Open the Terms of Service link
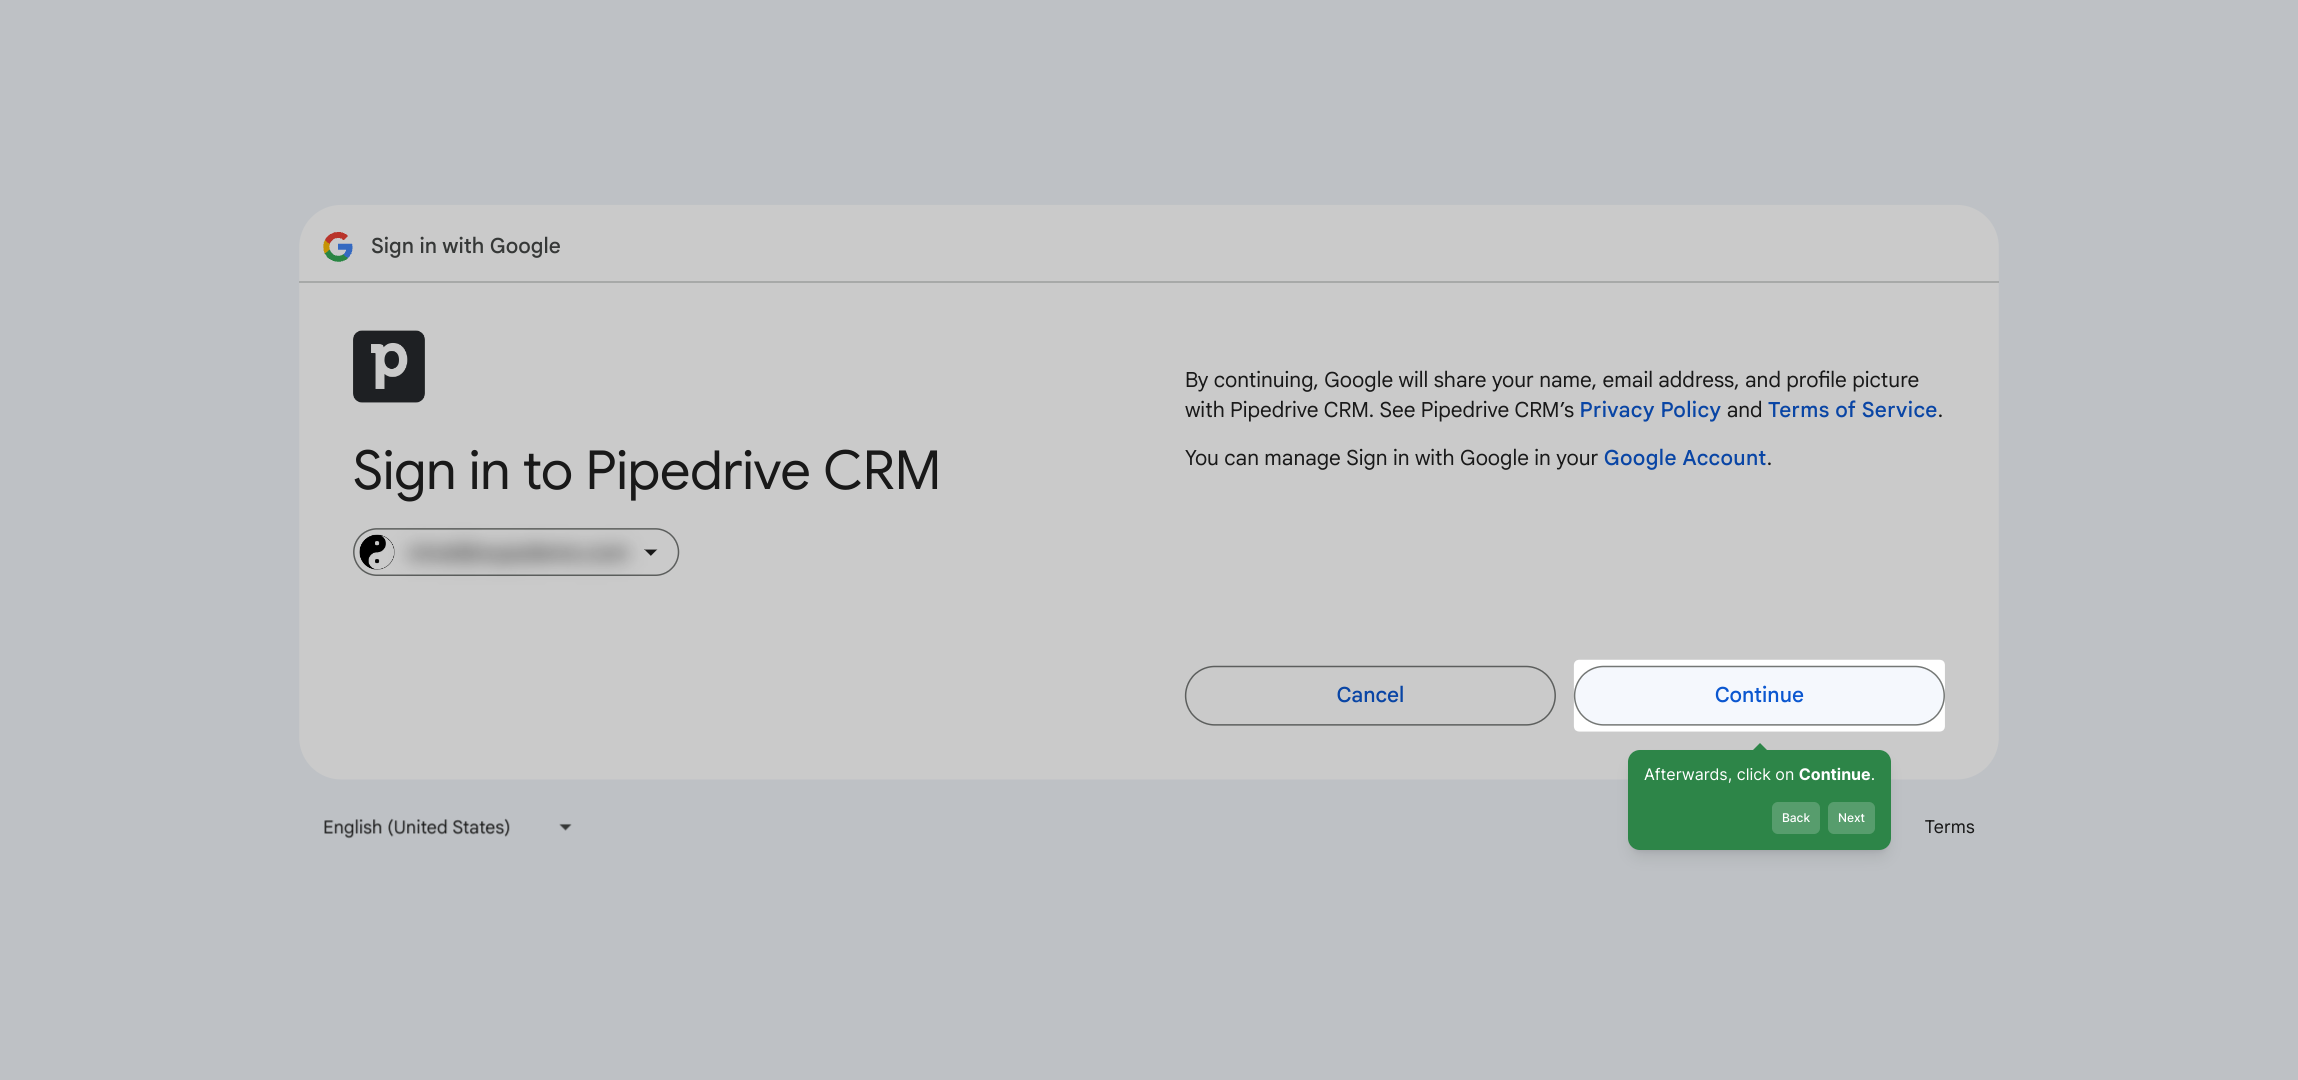 (1852, 410)
